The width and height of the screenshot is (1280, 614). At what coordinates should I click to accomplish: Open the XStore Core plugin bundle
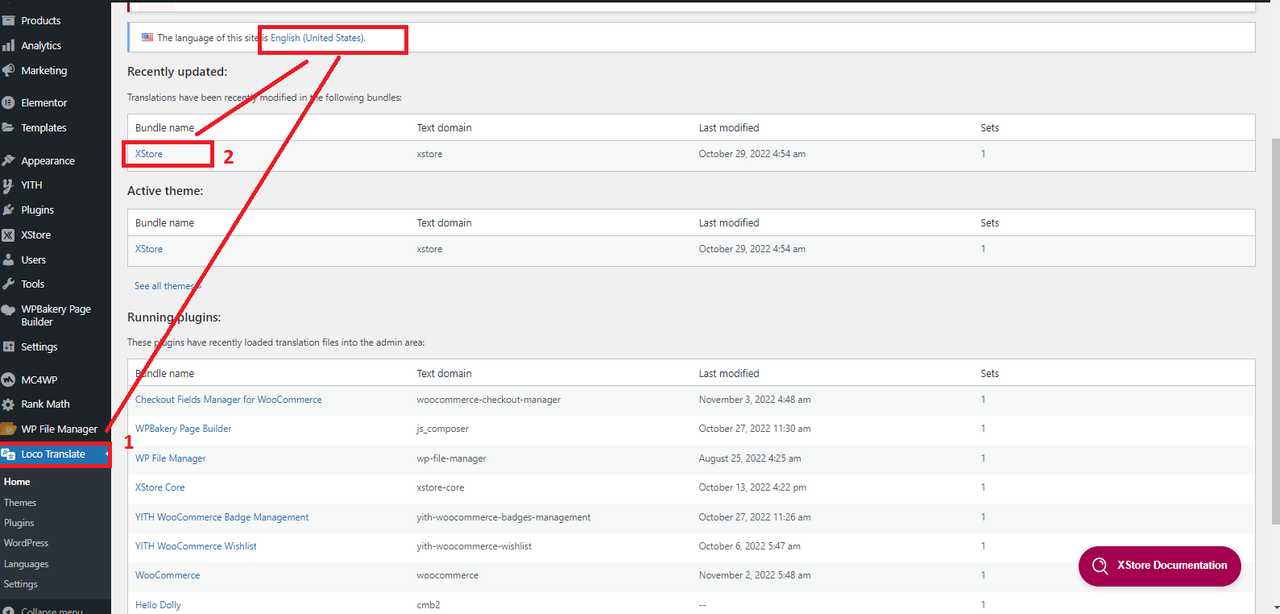[160, 487]
